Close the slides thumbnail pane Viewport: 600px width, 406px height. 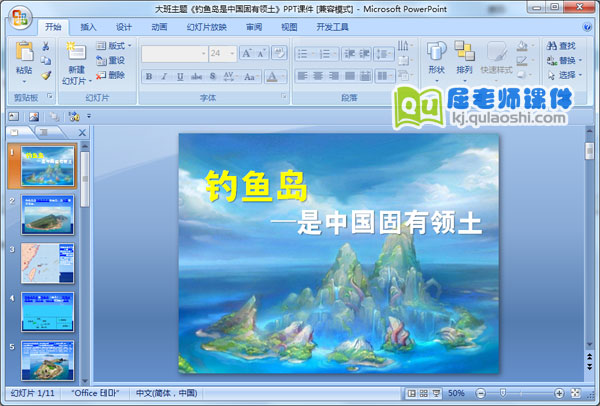(82, 133)
